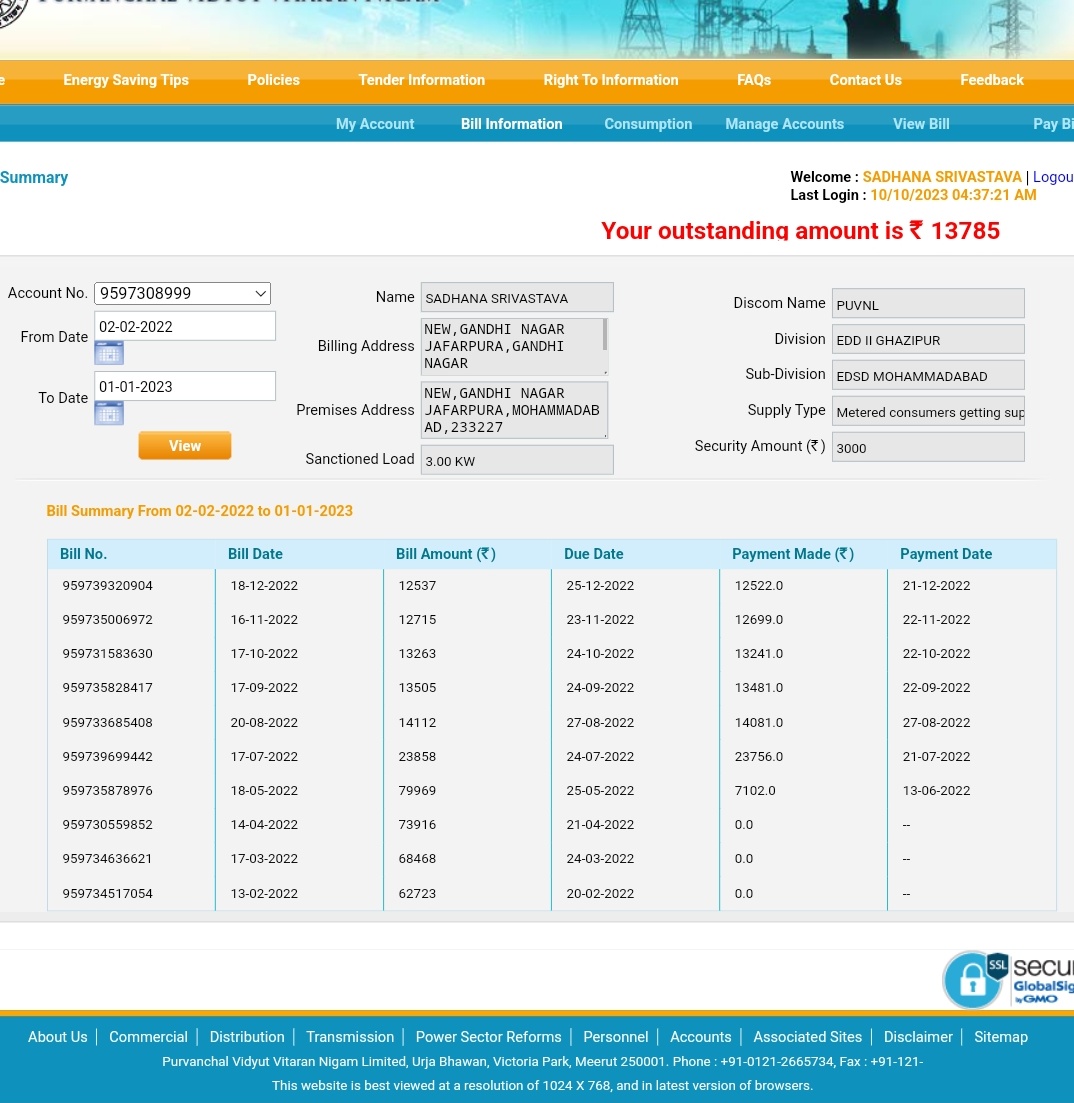
Task: Switch to My Account tab
Action: coord(375,124)
